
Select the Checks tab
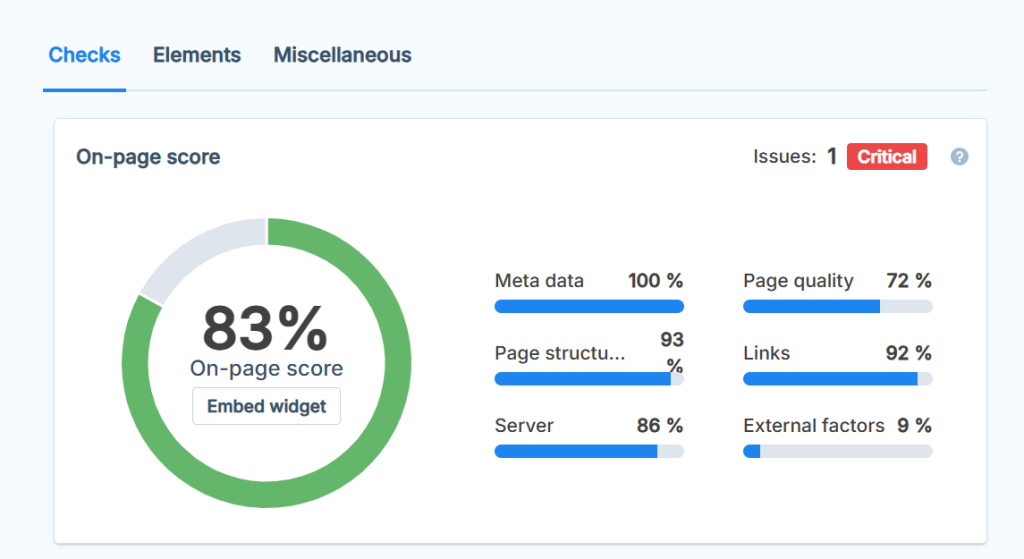pyautogui.click(x=85, y=55)
